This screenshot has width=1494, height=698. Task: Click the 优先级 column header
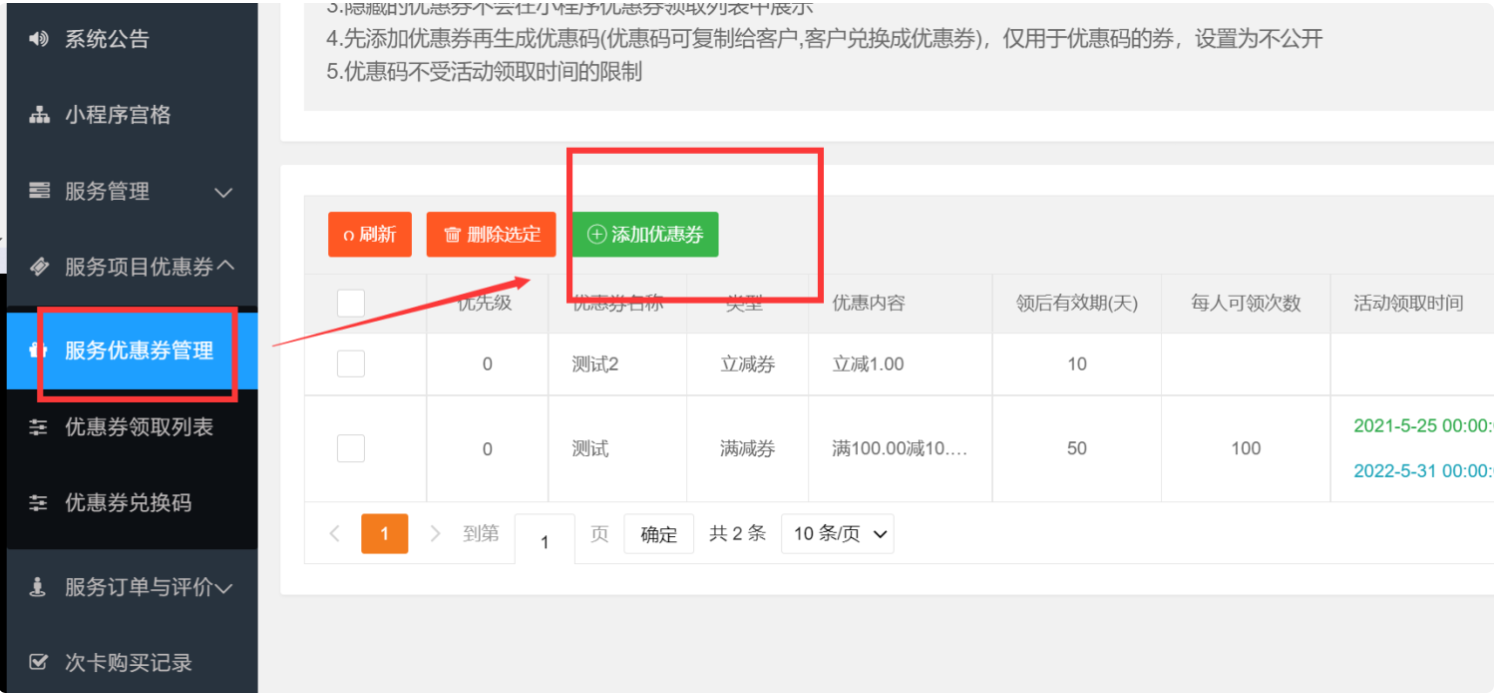point(485,303)
